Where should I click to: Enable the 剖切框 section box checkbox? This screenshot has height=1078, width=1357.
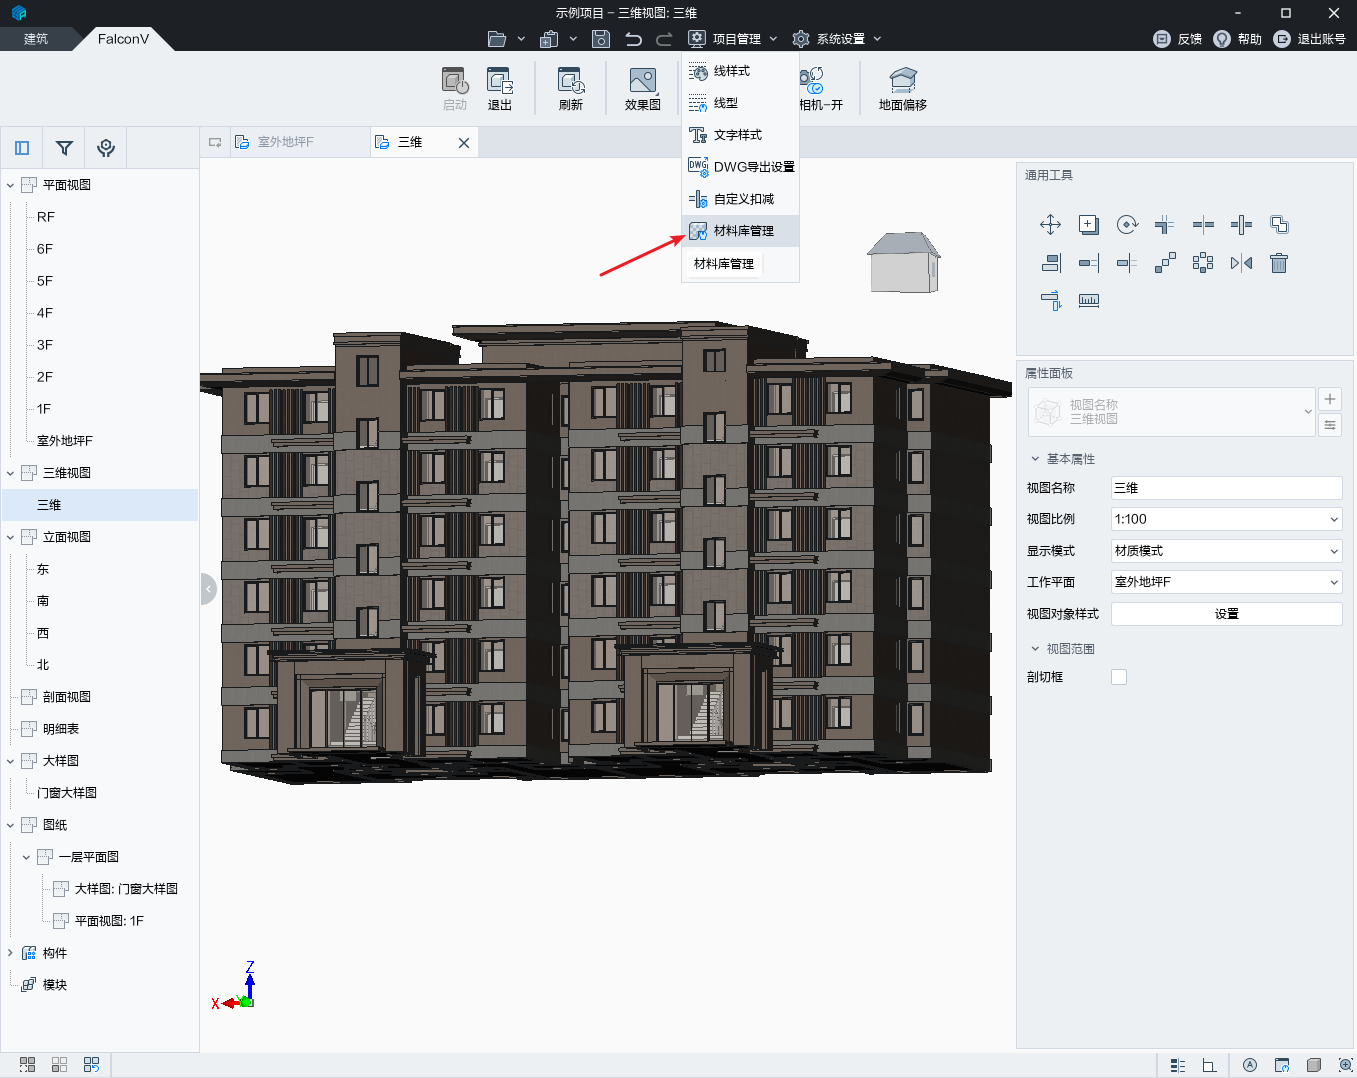click(x=1119, y=677)
